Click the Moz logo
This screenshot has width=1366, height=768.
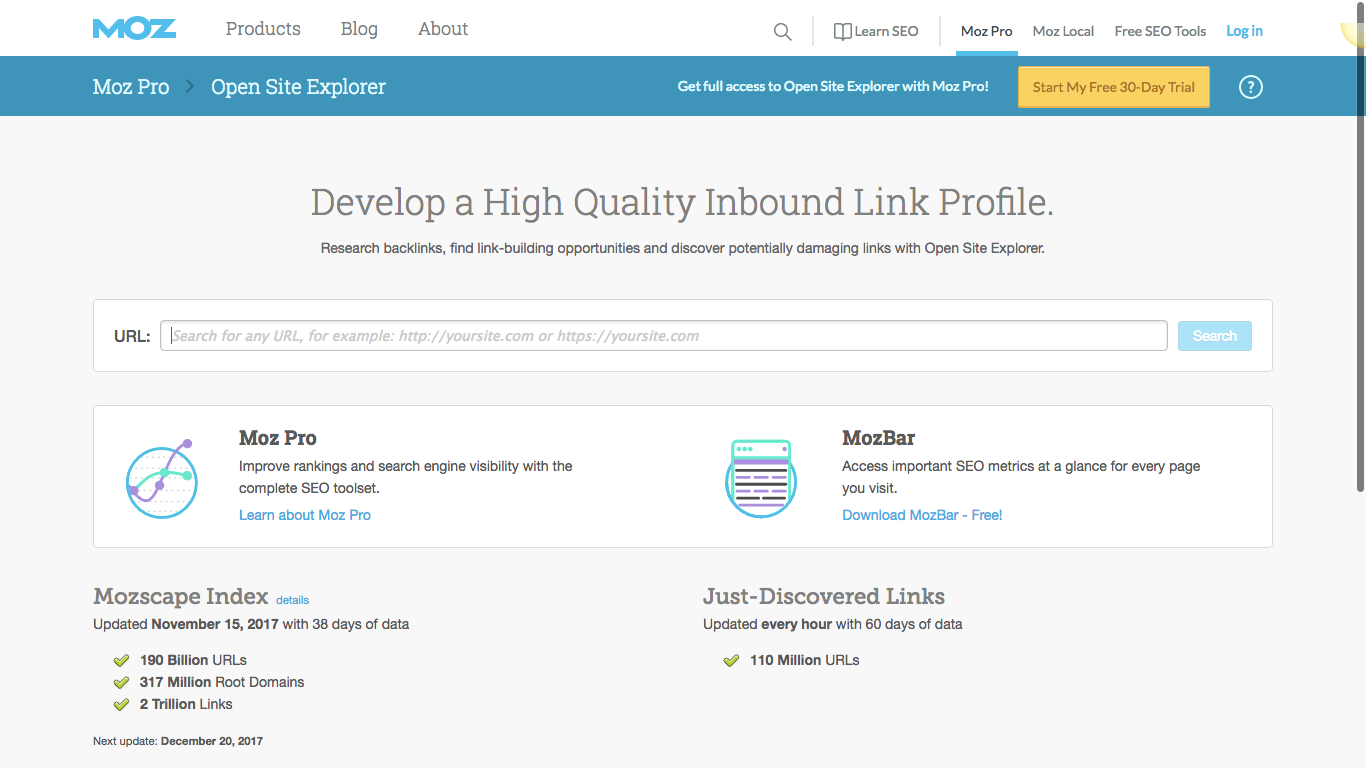click(134, 29)
